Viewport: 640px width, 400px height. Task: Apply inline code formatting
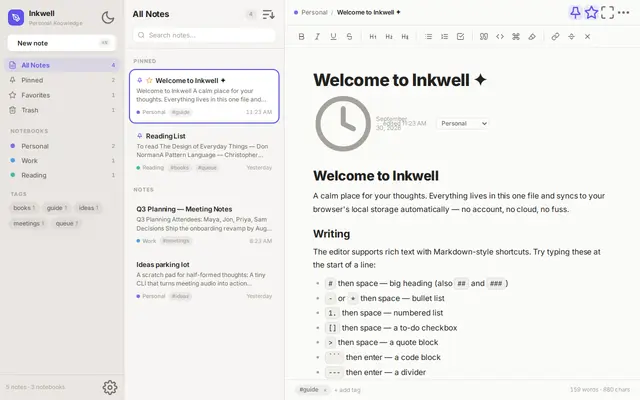pyautogui.click(x=500, y=37)
